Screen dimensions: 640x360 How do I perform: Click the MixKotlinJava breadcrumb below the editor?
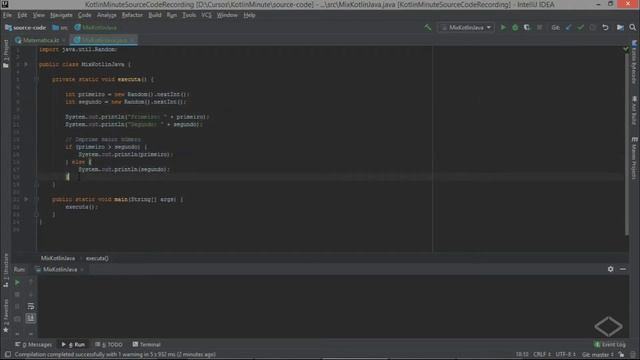(x=58, y=258)
